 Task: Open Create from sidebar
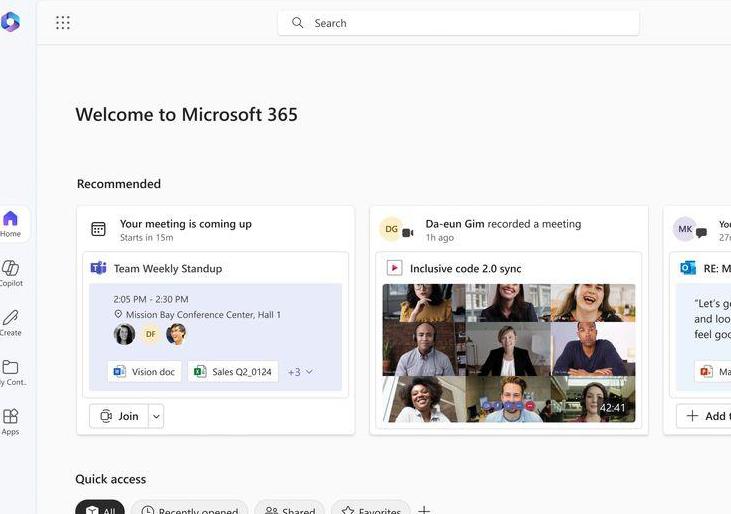coord(11,323)
